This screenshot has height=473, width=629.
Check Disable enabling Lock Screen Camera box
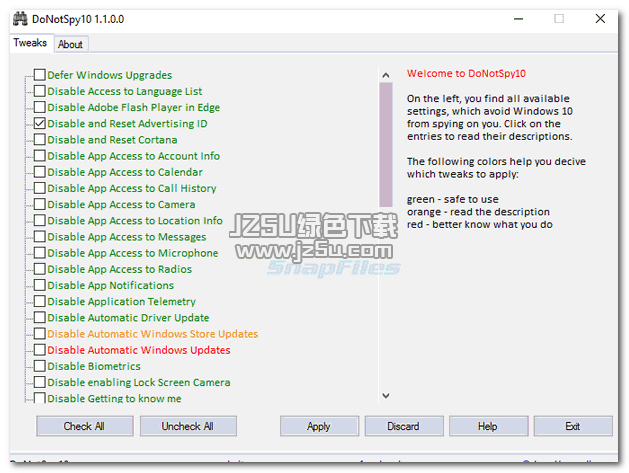click(39, 382)
